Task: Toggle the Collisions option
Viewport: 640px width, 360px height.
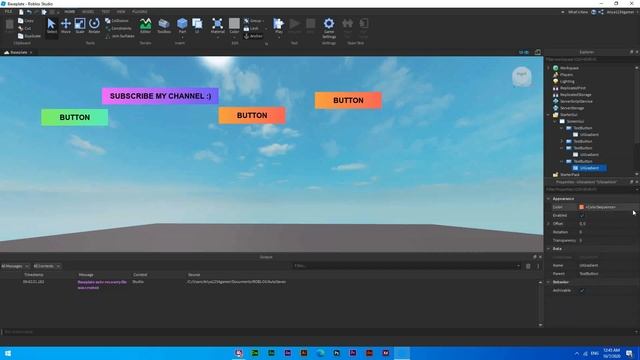Action: pyautogui.click(x=117, y=20)
